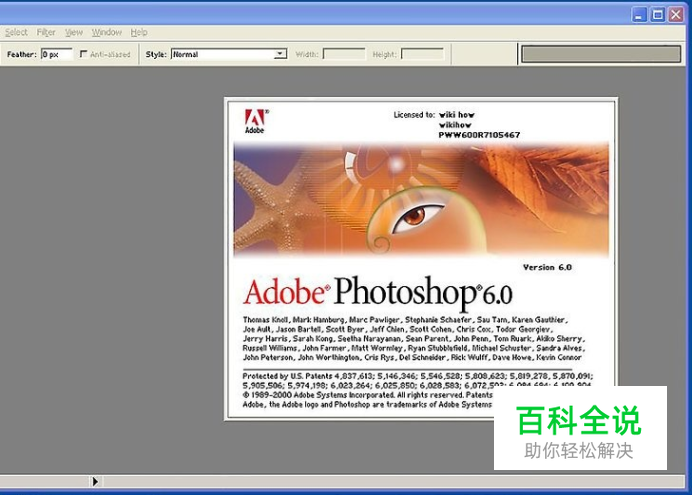Screen dimensions: 692x495
Task: Maximize the Photoshop window
Action: click(658, 15)
